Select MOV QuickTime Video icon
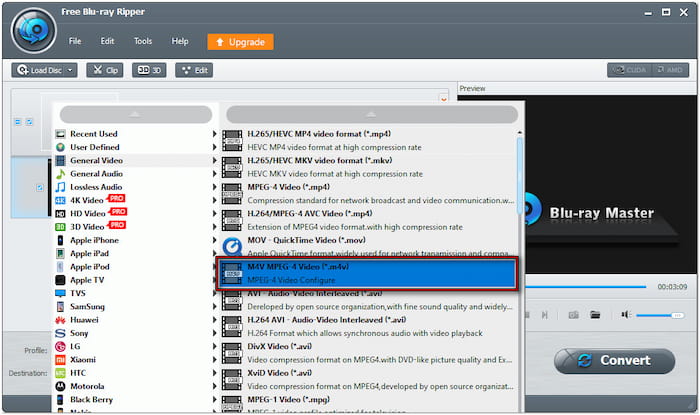 pos(232,247)
